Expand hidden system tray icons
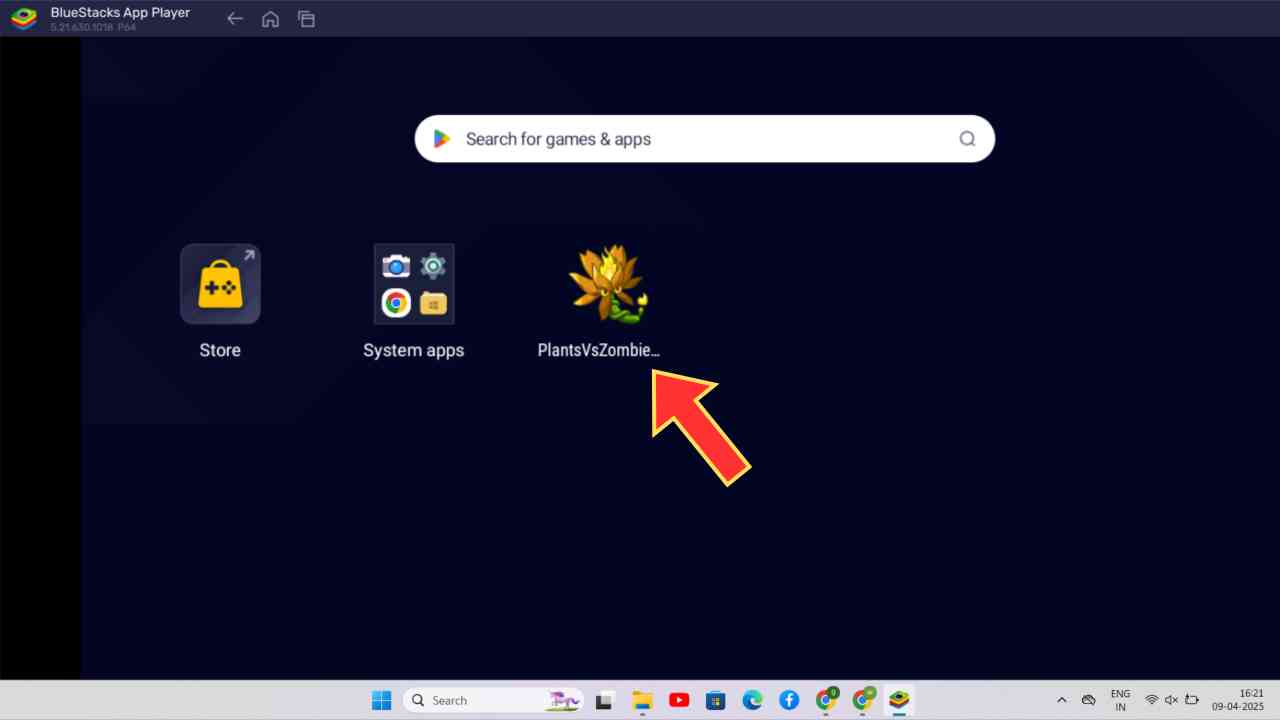The width and height of the screenshot is (1280, 720). click(x=1061, y=700)
